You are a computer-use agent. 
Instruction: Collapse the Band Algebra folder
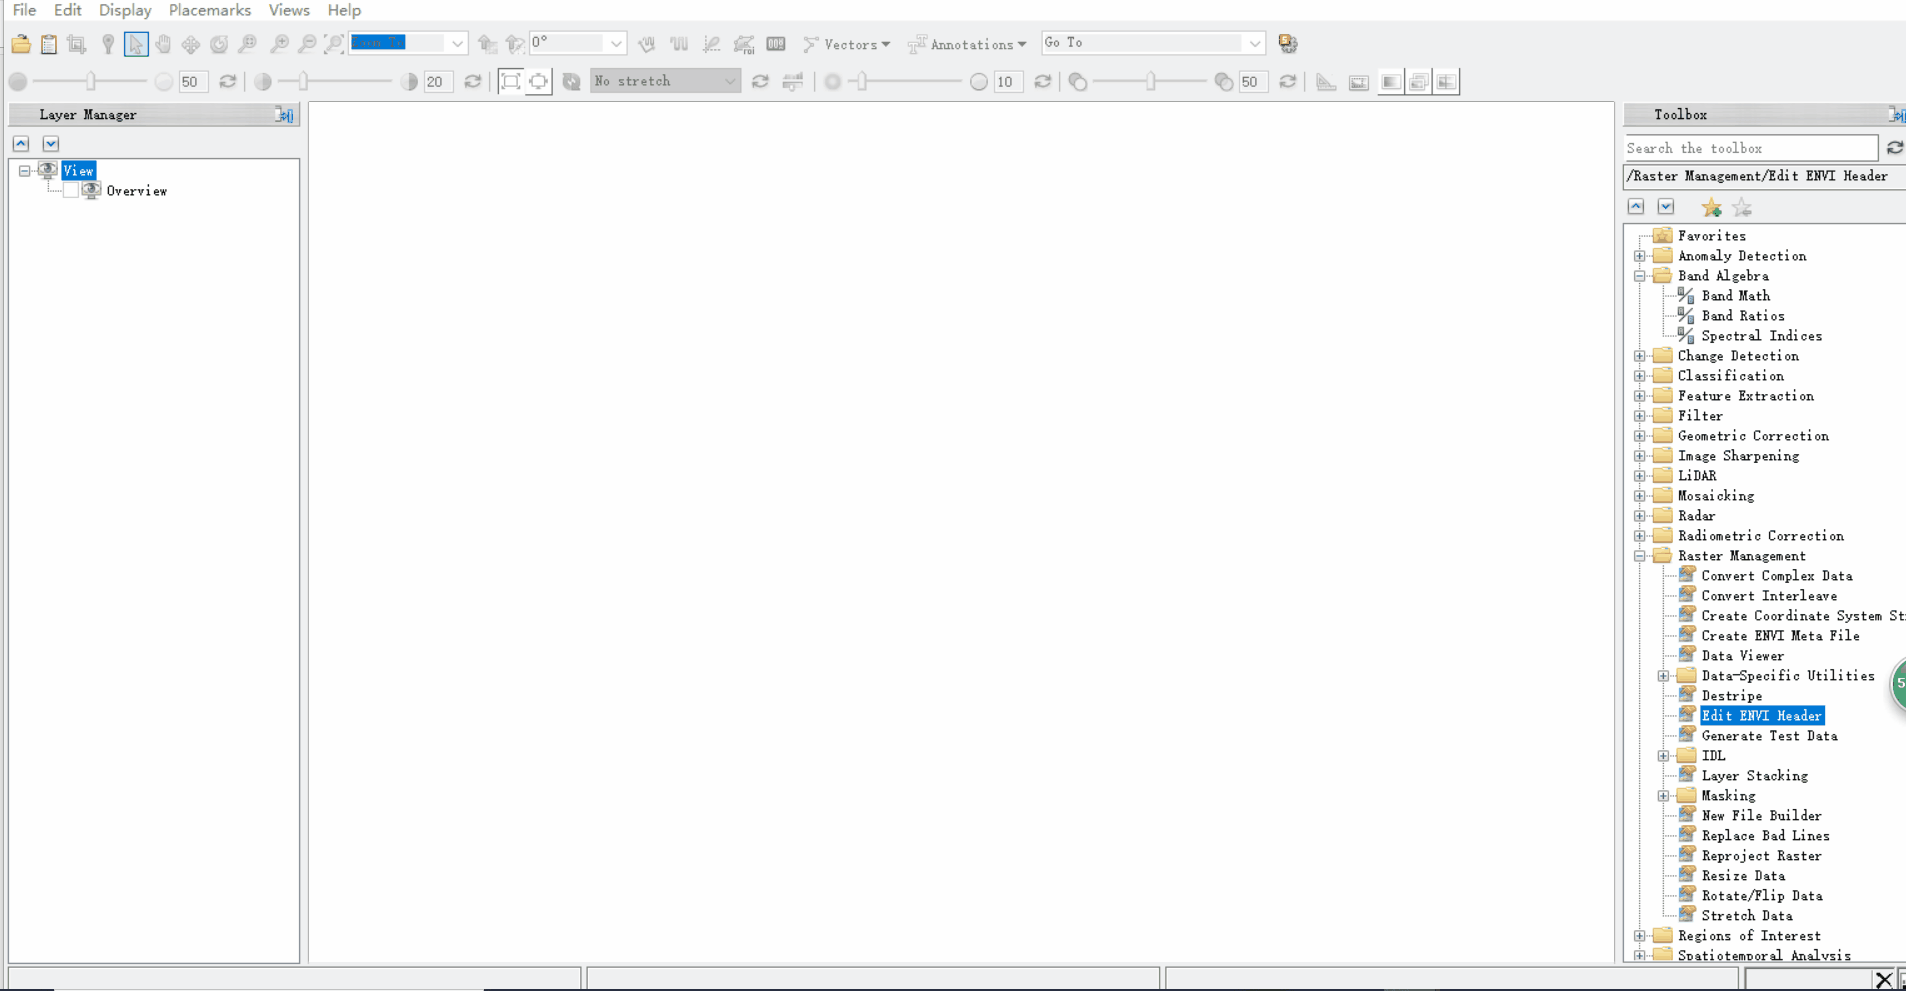tap(1640, 276)
